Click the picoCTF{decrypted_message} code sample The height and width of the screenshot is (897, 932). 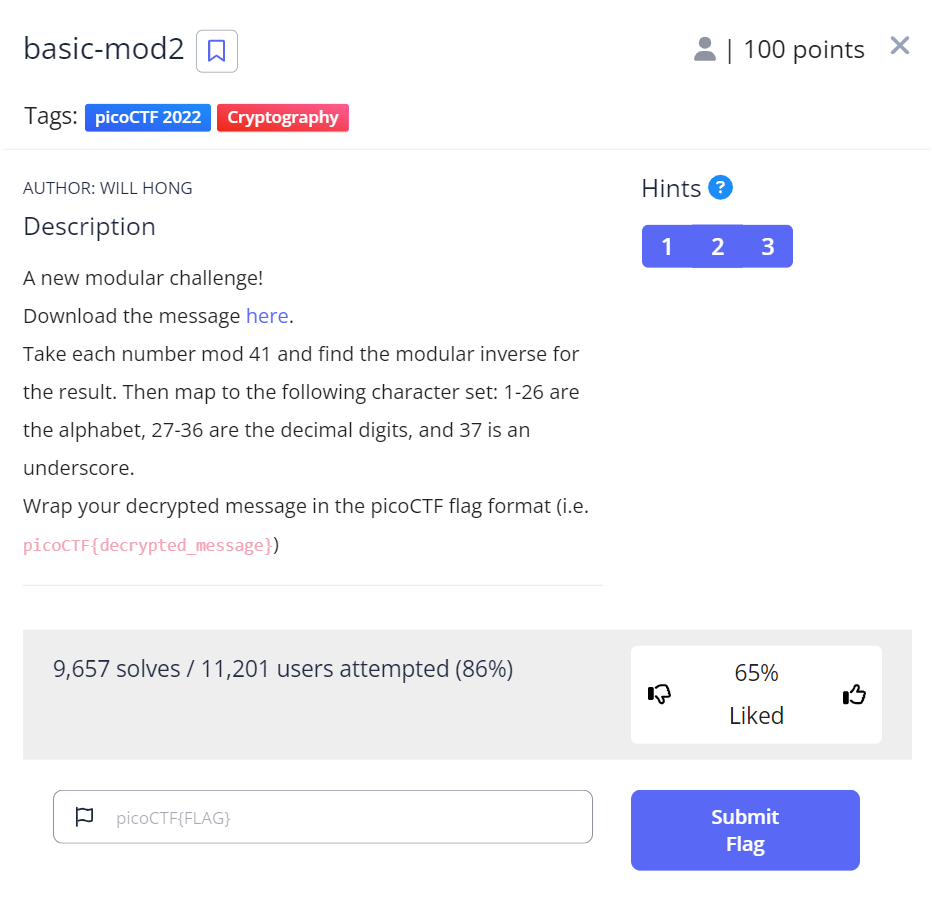point(148,545)
